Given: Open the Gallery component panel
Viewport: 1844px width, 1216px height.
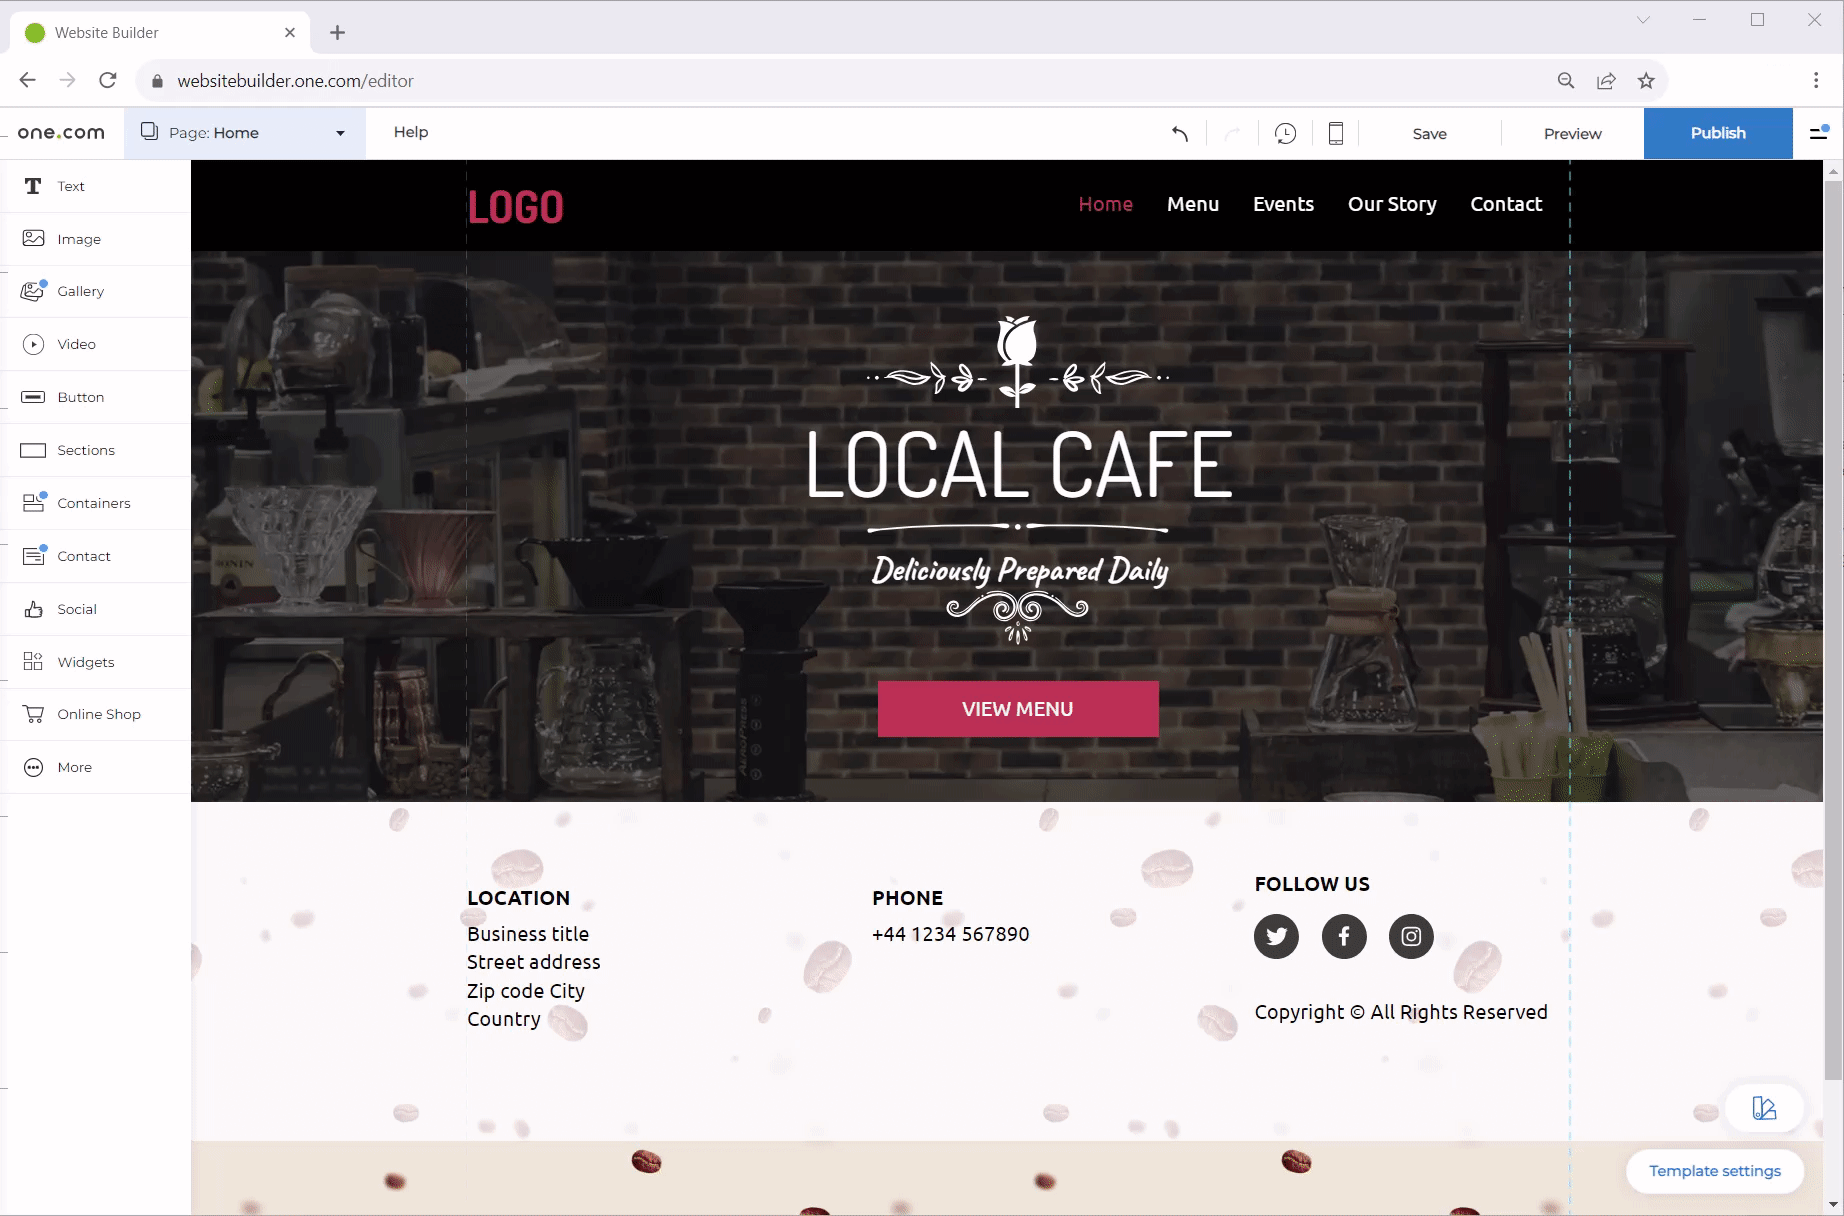Looking at the screenshot, I should [80, 291].
